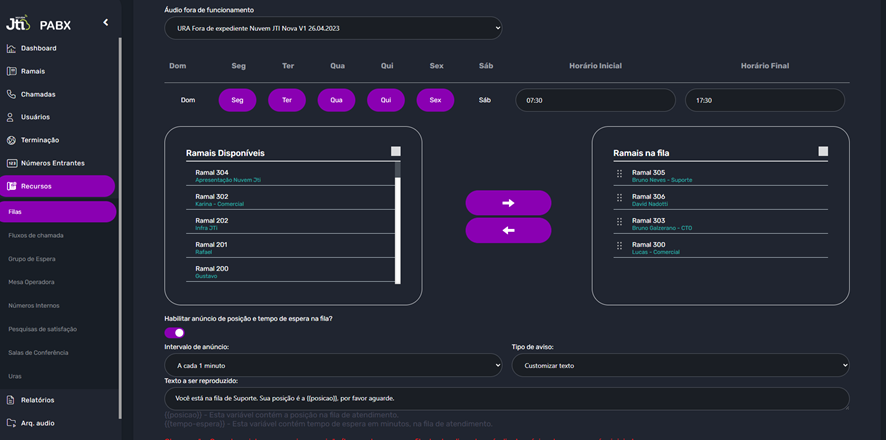Click the Terminação icon in sidebar
The width and height of the screenshot is (886, 440).
coord(11,140)
